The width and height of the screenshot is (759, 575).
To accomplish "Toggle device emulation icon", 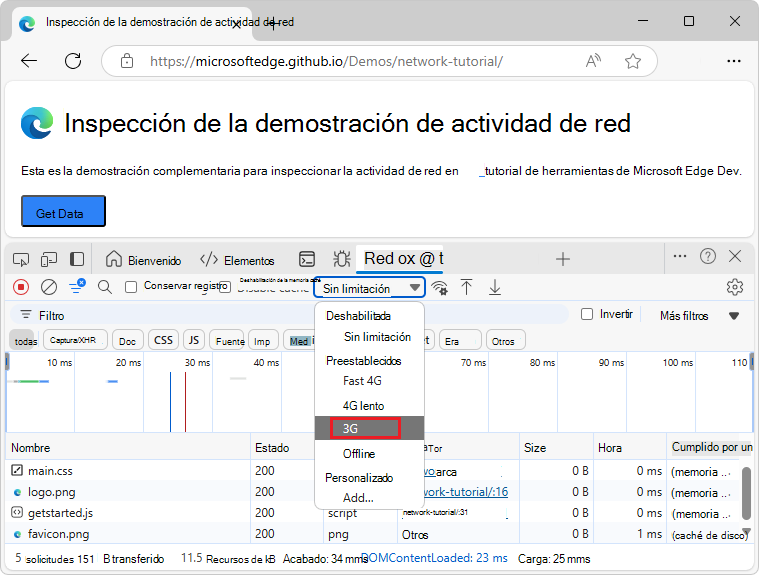I will coord(49,259).
